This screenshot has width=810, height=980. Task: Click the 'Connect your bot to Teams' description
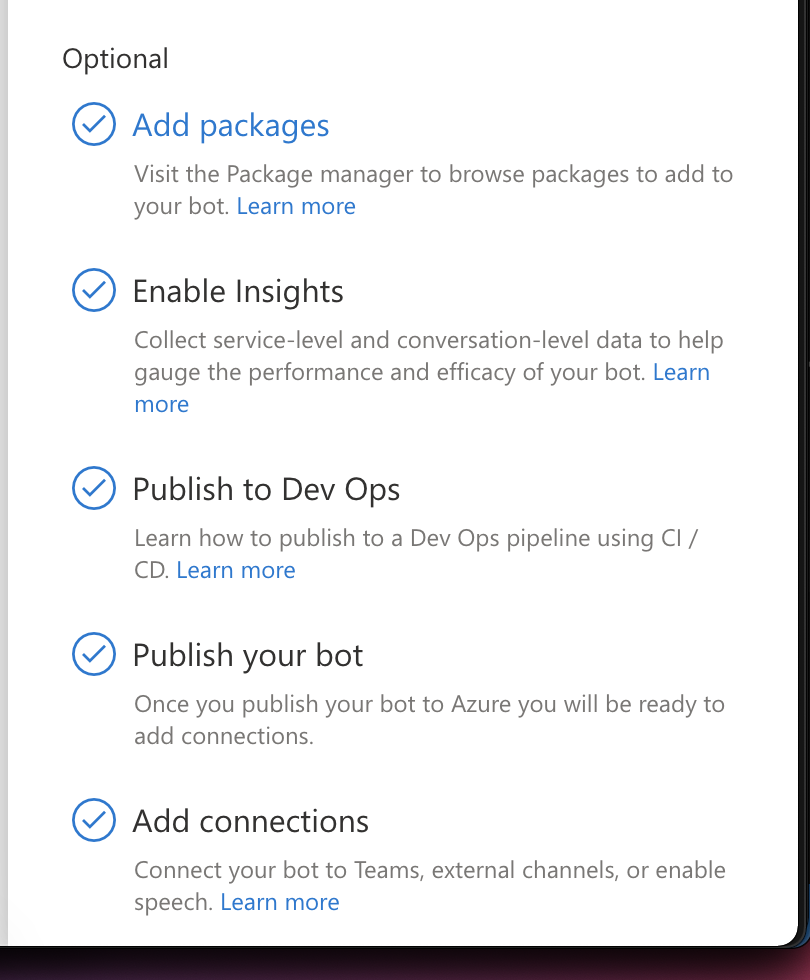430,886
